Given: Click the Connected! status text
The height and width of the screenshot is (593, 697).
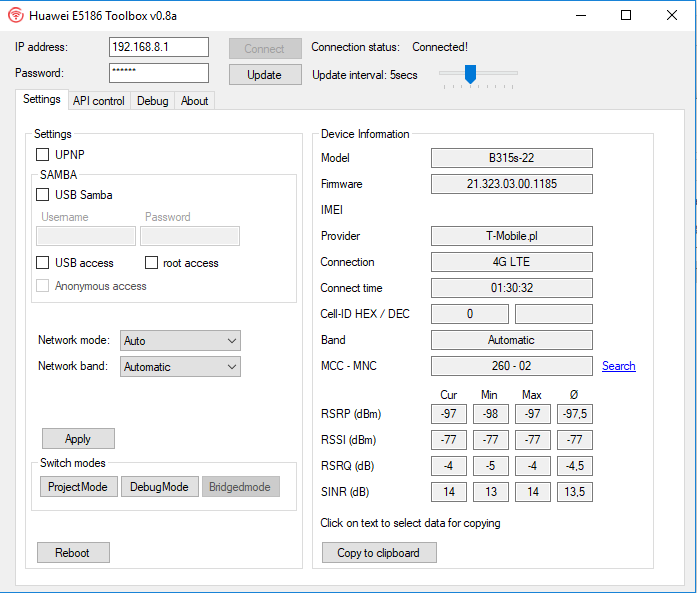Looking at the screenshot, I should 440,47.
